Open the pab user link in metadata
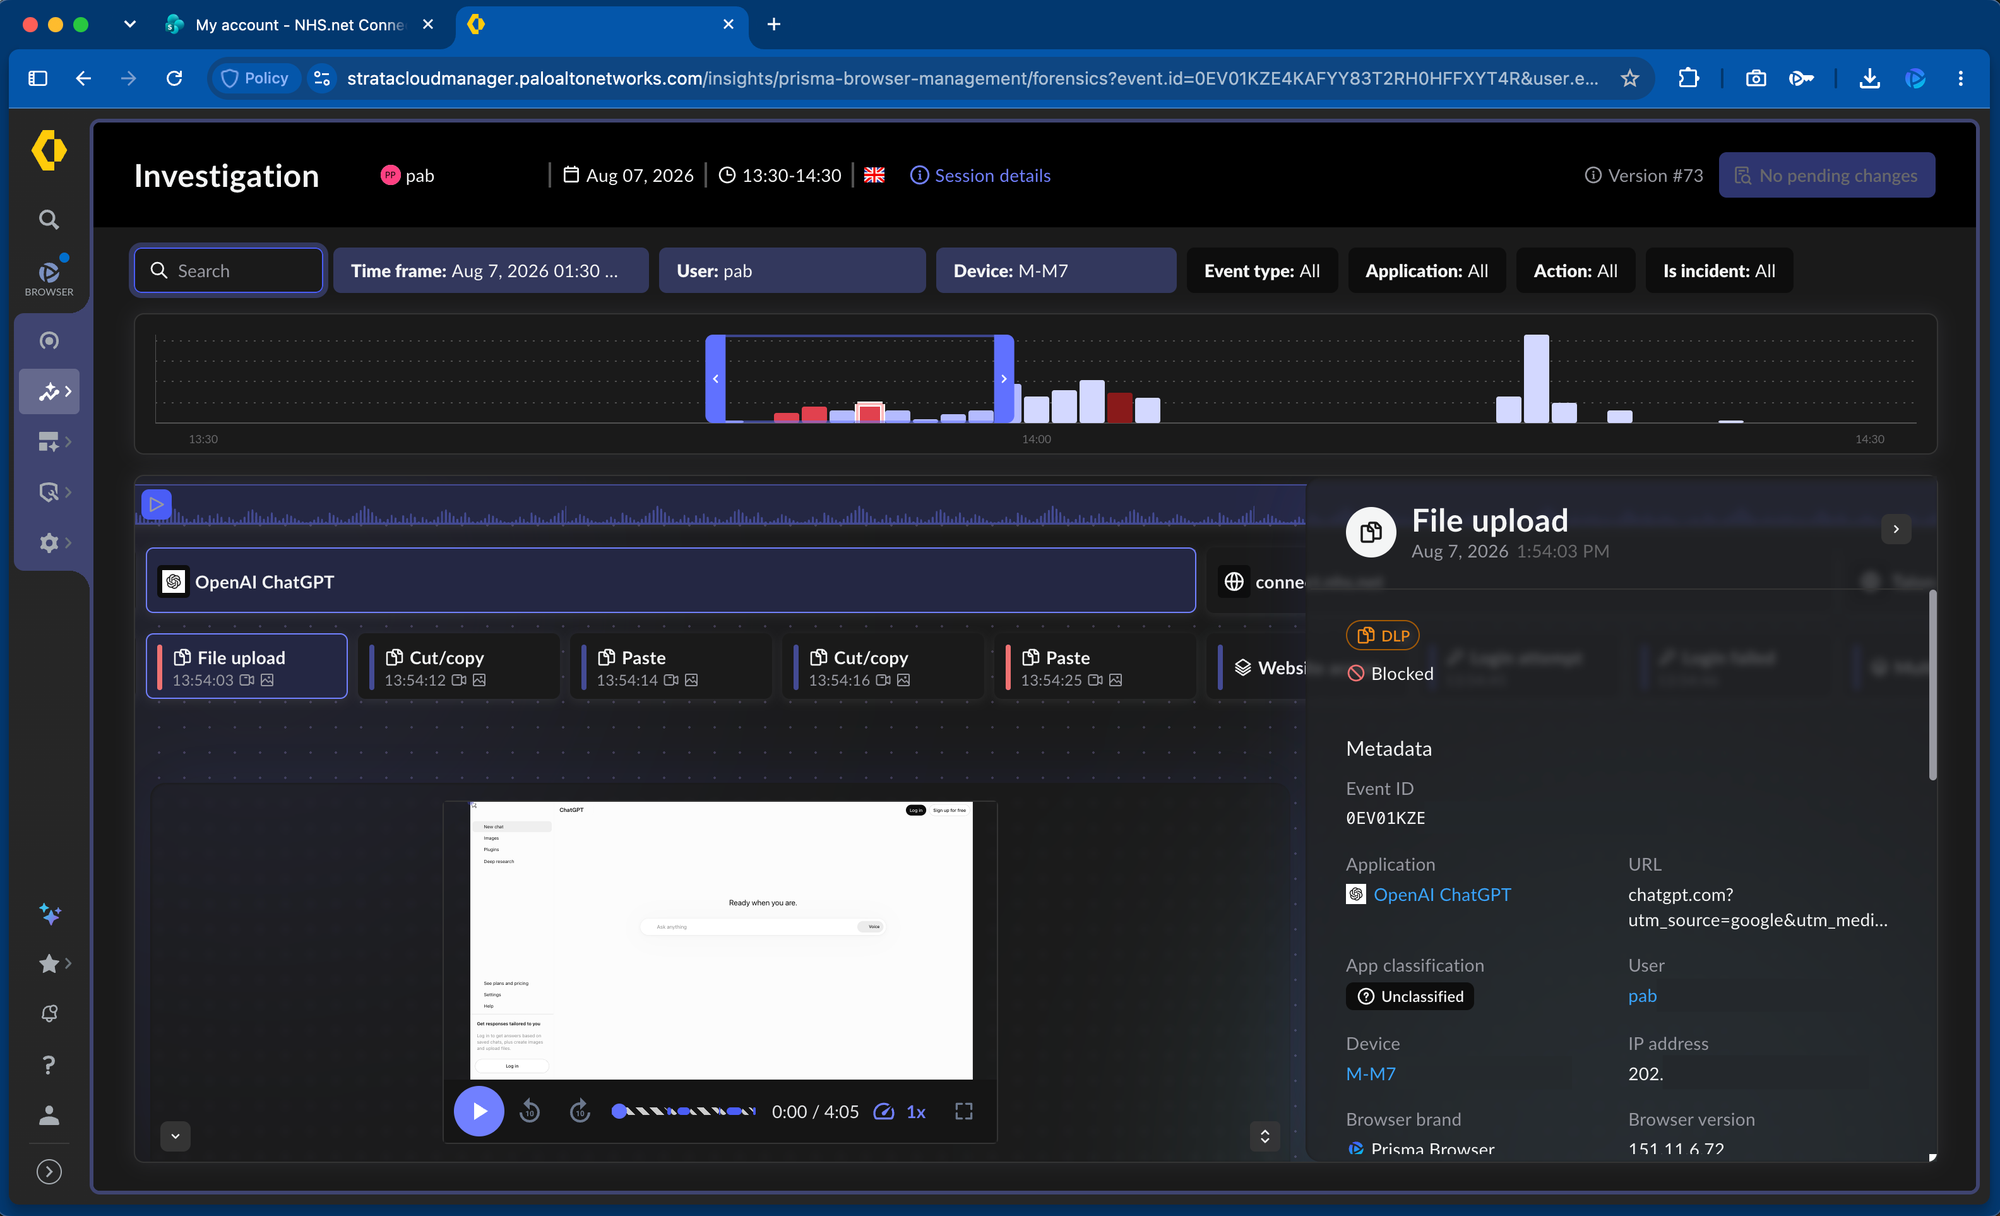2000x1216 pixels. 1642,996
